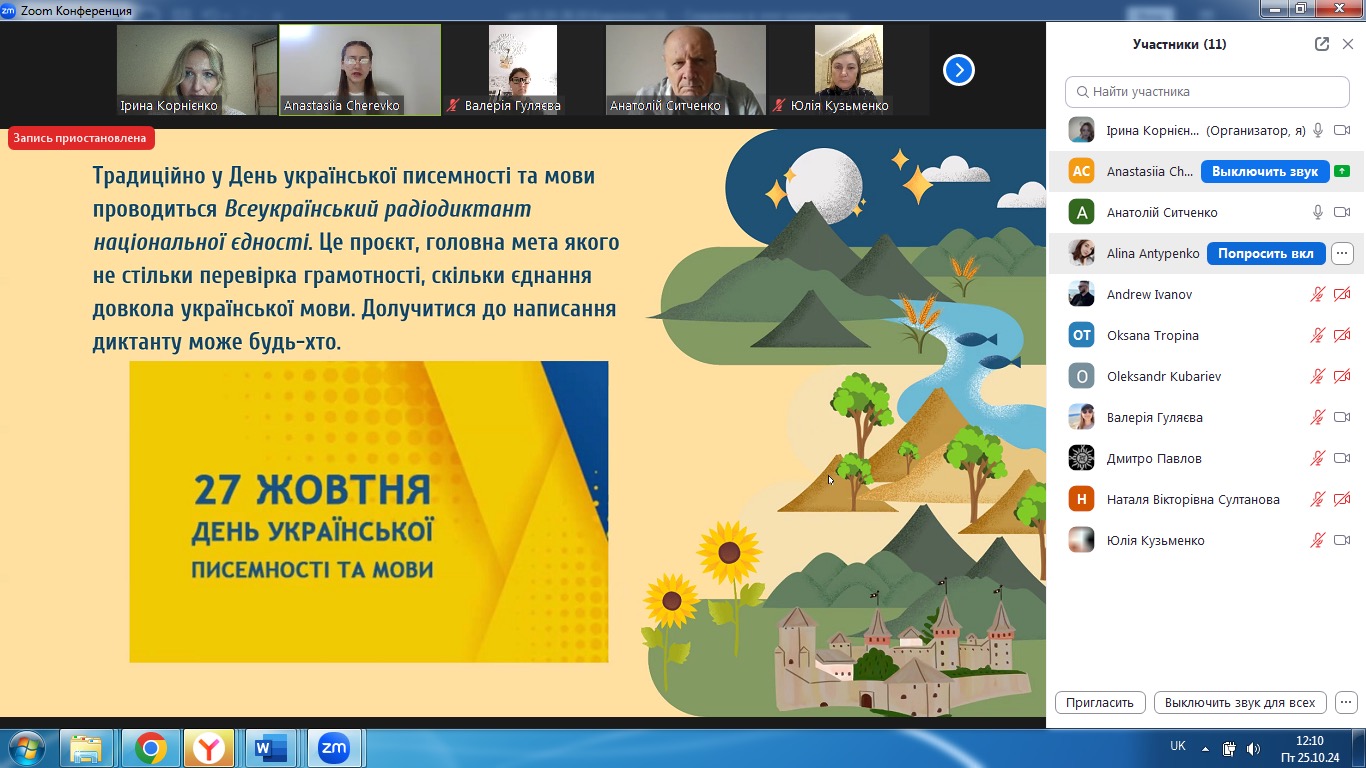1366x768 pixels.
Task: Click the Найти участника search field
Action: pyautogui.click(x=1205, y=91)
